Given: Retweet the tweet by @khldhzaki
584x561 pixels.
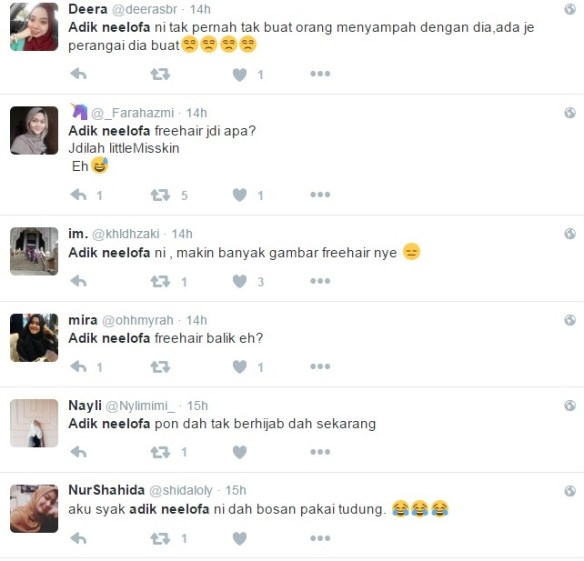Looking at the screenshot, I should pos(160,281).
